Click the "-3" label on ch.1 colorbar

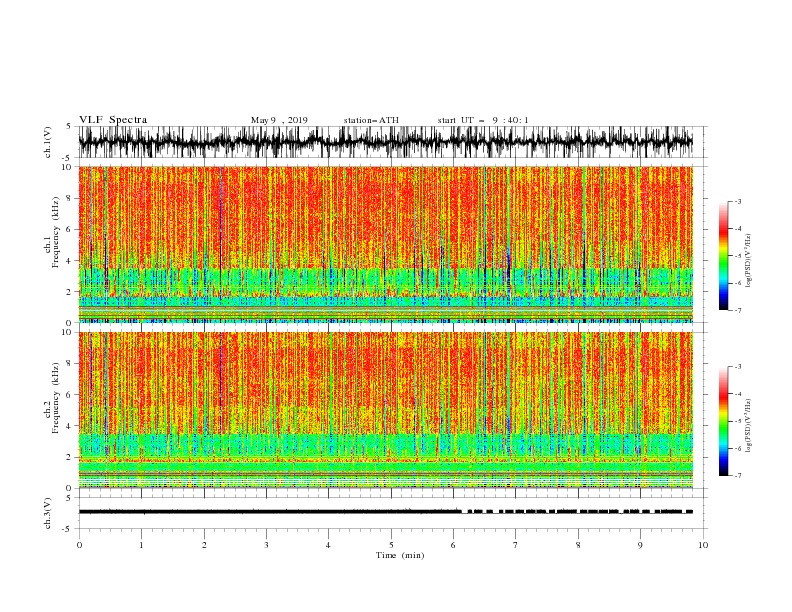pos(738,201)
